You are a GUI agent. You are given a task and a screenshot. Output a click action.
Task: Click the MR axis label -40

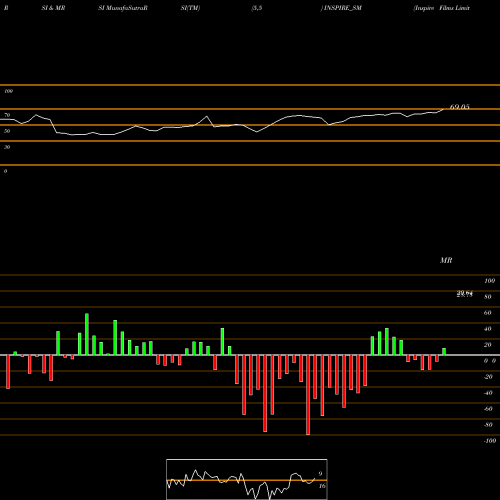point(488,393)
